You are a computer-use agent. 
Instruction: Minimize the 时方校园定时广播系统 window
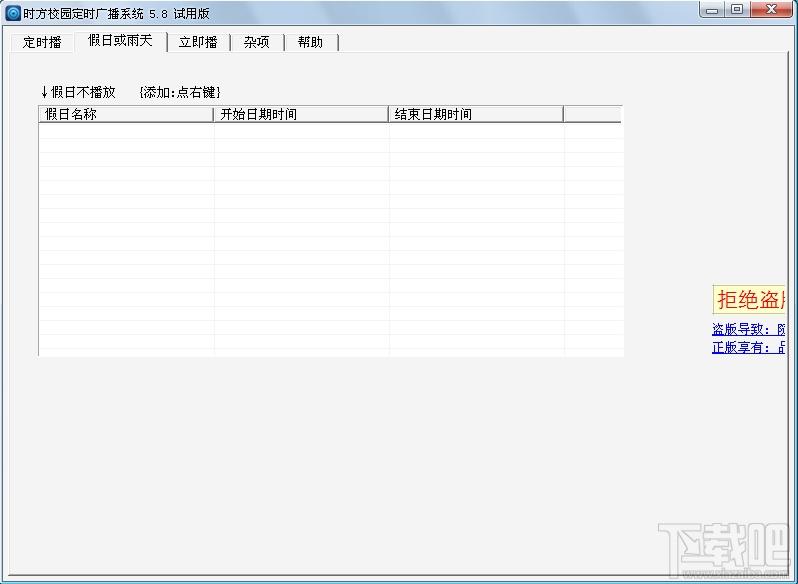click(x=712, y=10)
